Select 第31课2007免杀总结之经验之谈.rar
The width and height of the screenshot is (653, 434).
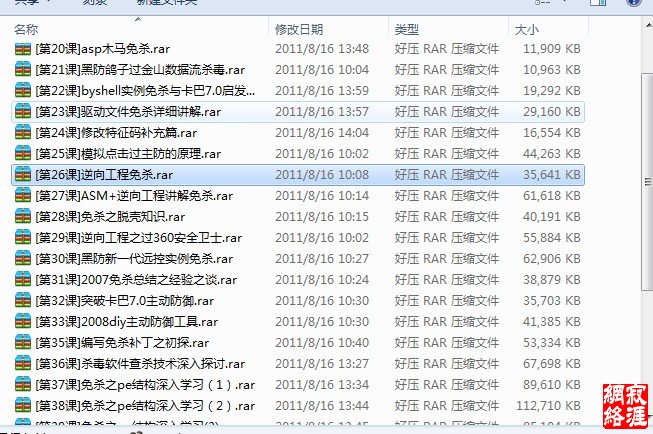click(136, 280)
